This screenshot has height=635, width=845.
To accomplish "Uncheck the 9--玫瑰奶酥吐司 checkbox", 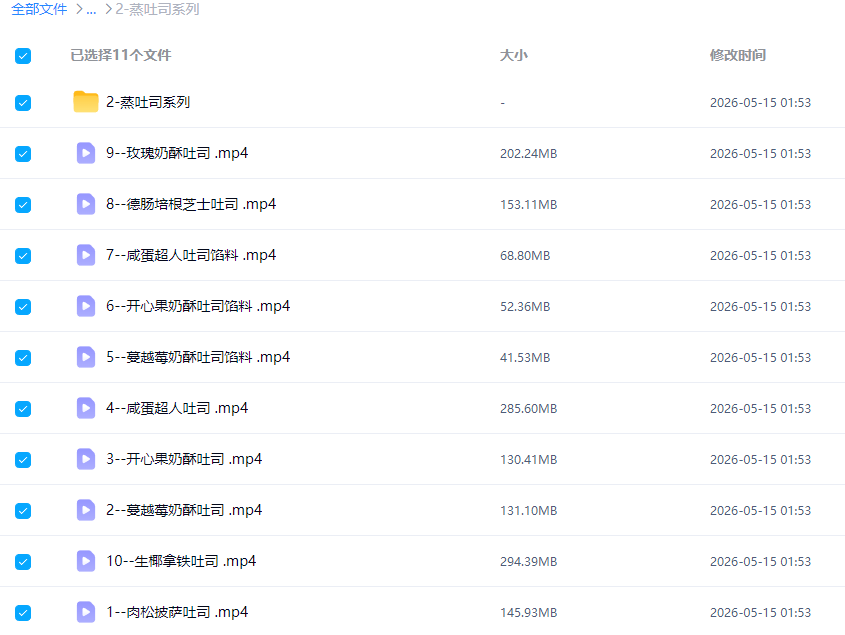I will coord(23,154).
